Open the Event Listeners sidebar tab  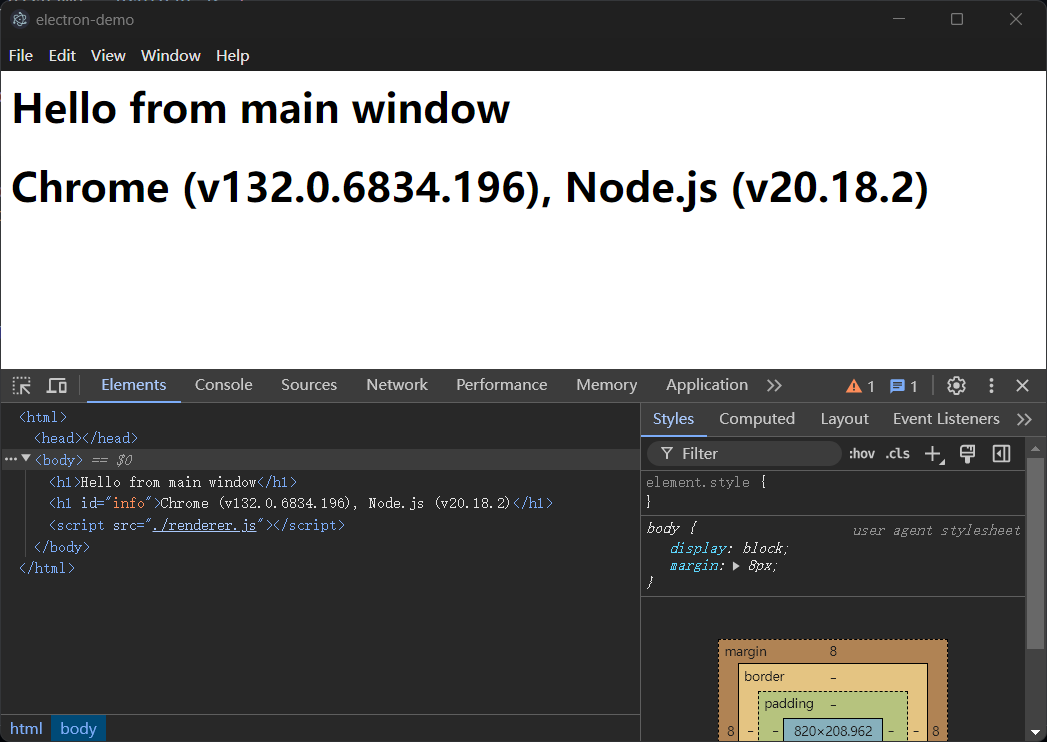(x=946, y=419)
